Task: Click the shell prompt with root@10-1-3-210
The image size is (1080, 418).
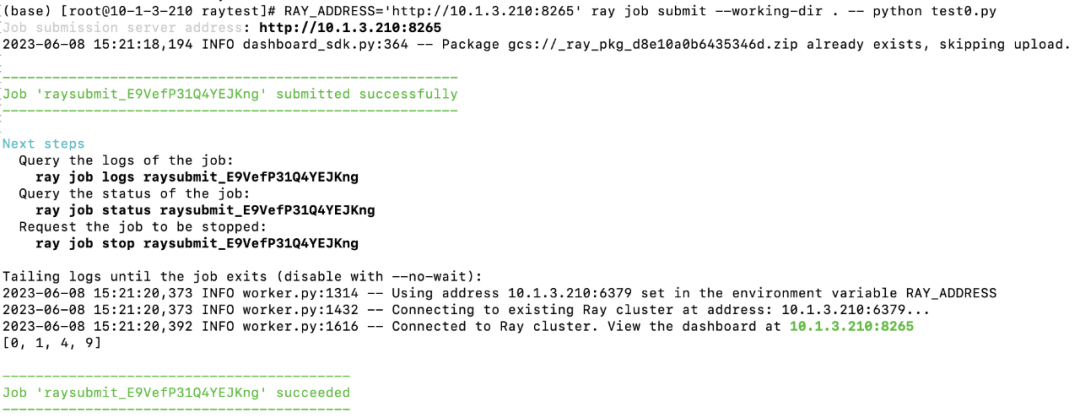Action: pyautogui.click(x=138, y=12)
